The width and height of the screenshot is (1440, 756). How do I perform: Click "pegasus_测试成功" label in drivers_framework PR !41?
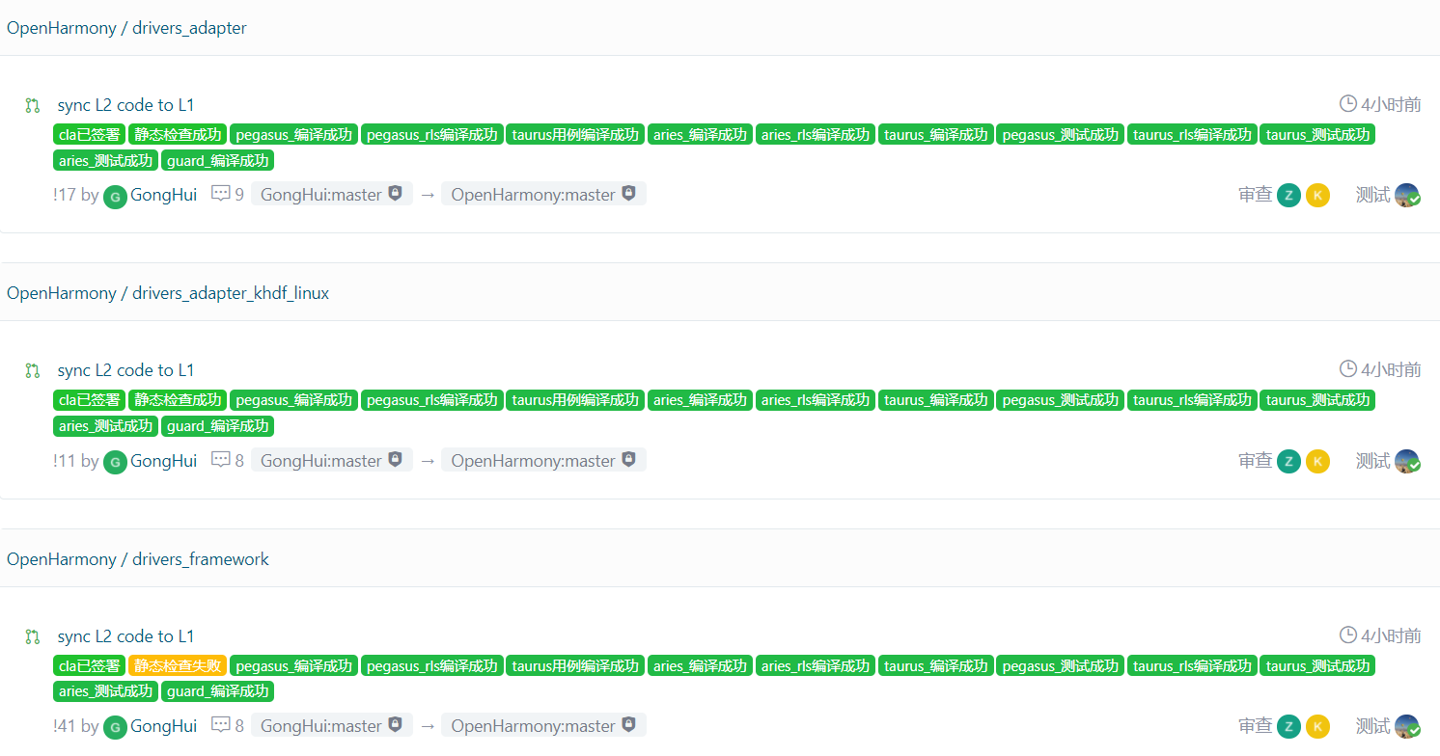(1060, 666)
